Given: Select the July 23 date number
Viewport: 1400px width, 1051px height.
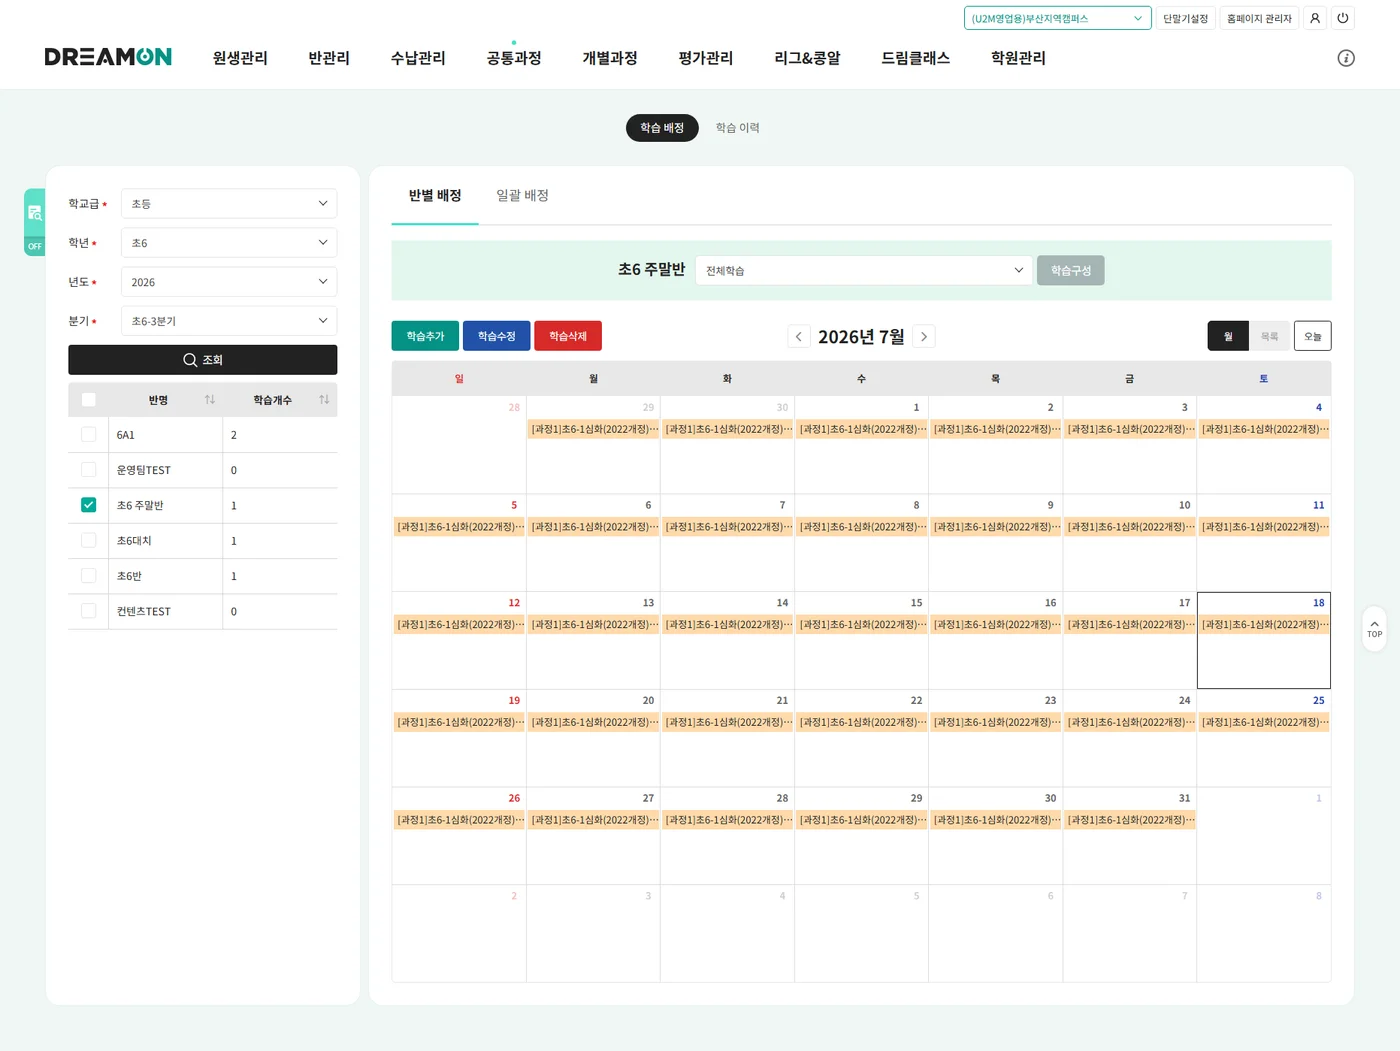Looking at the screenshot, I should 1050,701.
